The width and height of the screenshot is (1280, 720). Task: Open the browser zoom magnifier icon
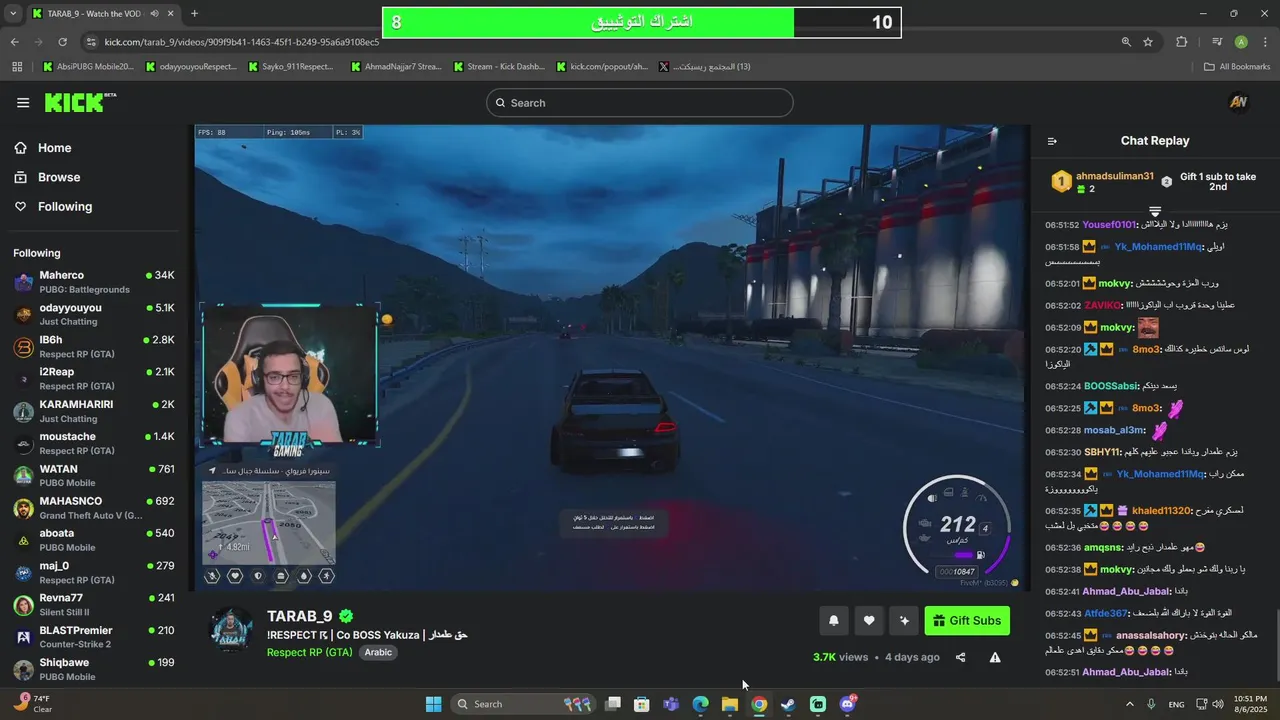[1126, 42]
